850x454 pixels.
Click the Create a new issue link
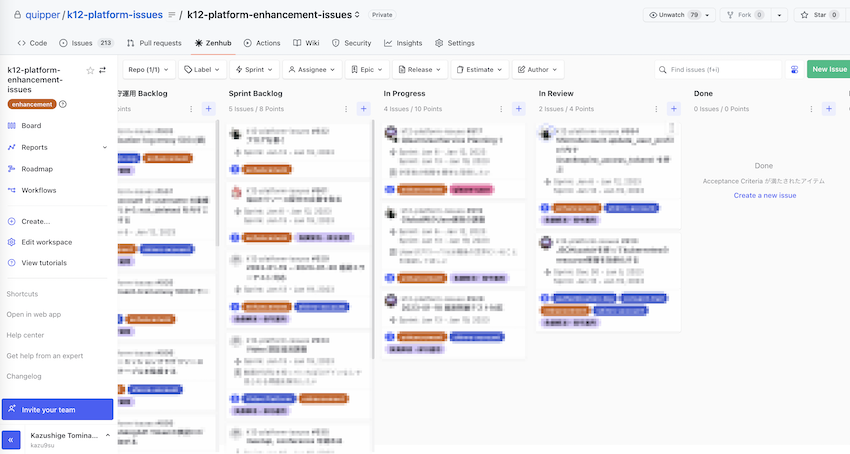click(x=765, y=195)
